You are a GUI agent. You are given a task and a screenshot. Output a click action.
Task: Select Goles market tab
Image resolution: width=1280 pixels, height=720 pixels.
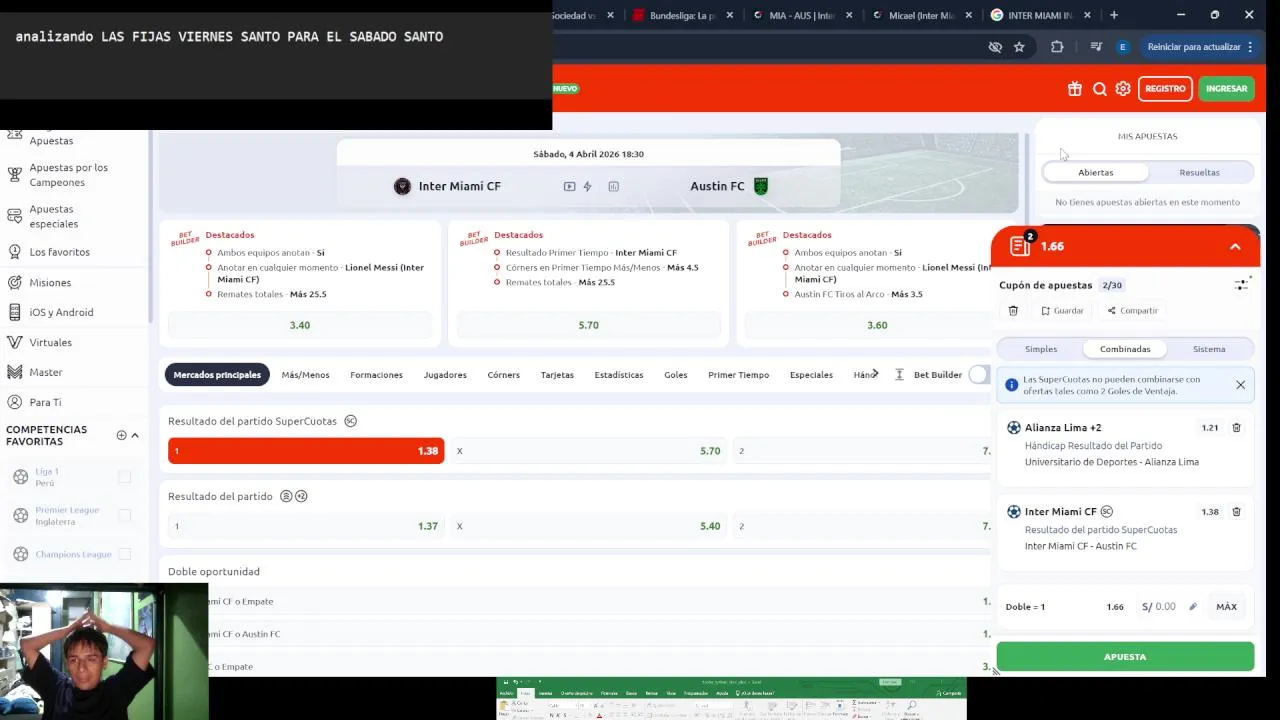coord(676,375)
